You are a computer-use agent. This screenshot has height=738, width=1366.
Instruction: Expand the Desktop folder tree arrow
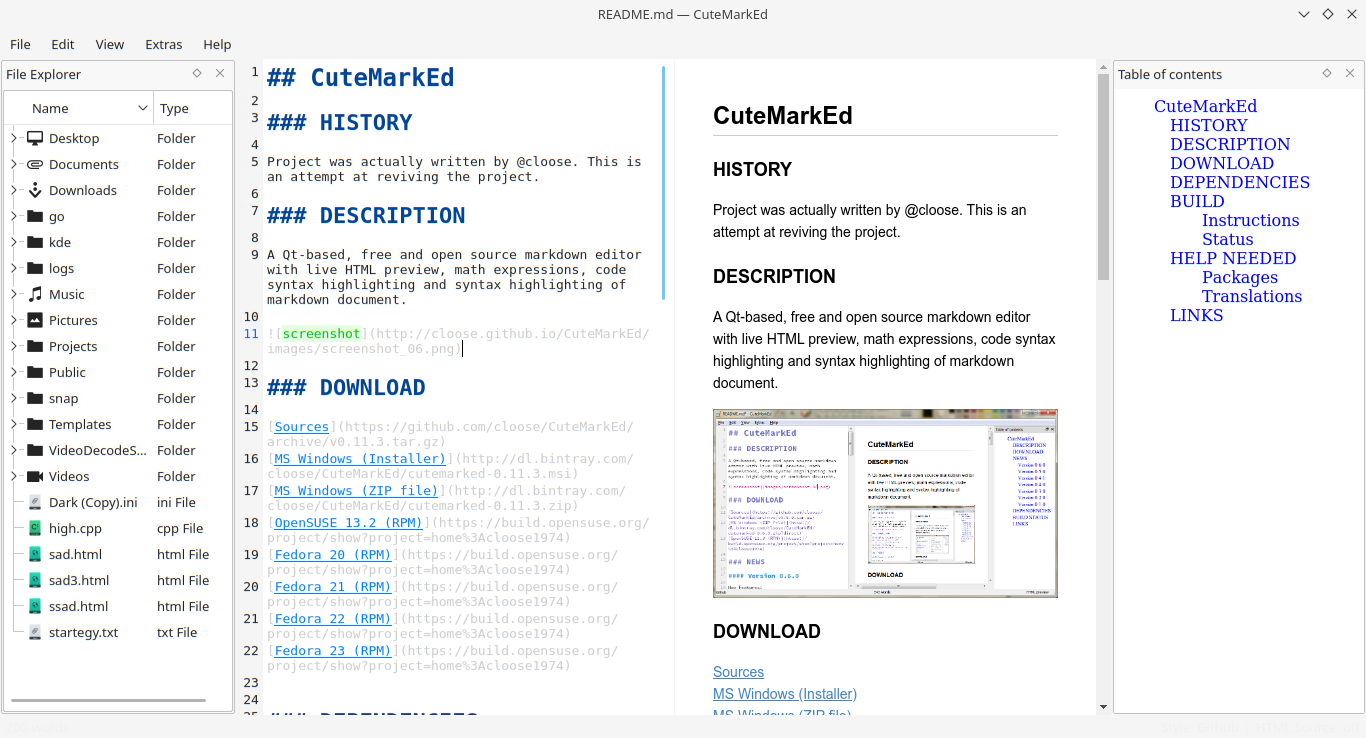14,138
